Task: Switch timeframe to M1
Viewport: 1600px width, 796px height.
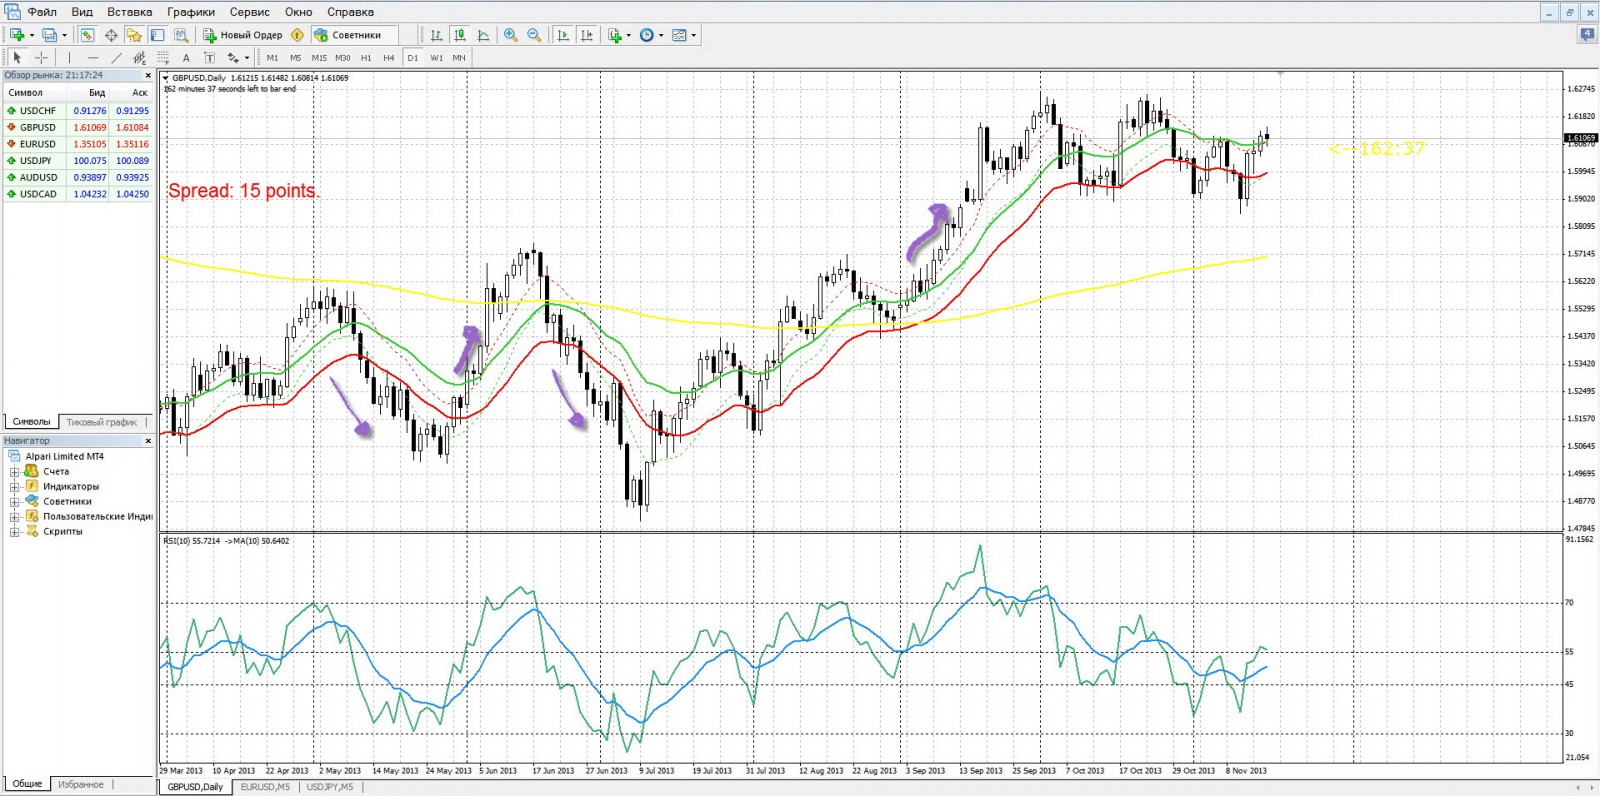Action: (272, 58)
